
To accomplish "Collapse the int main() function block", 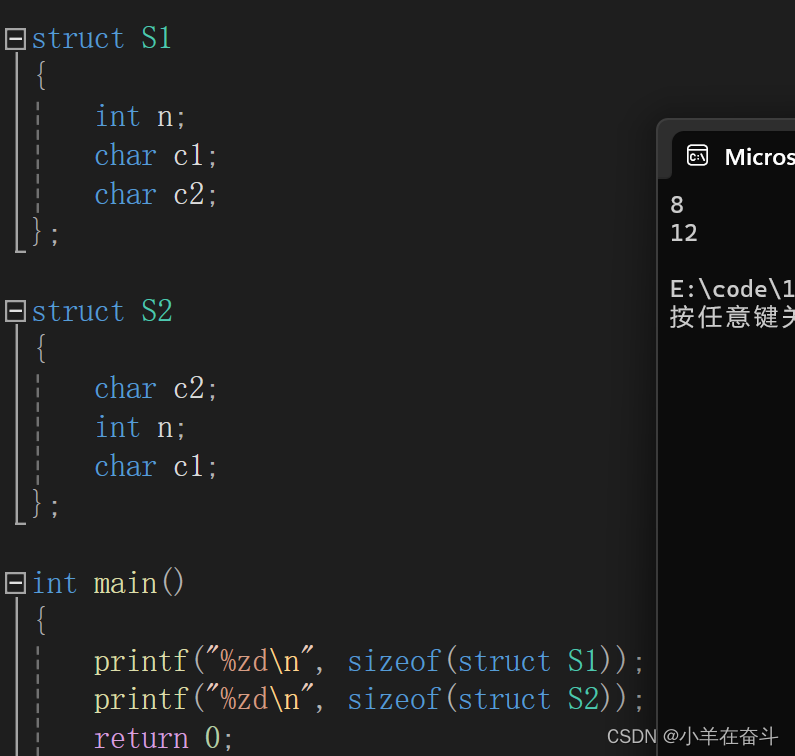I will coord(15,584).
